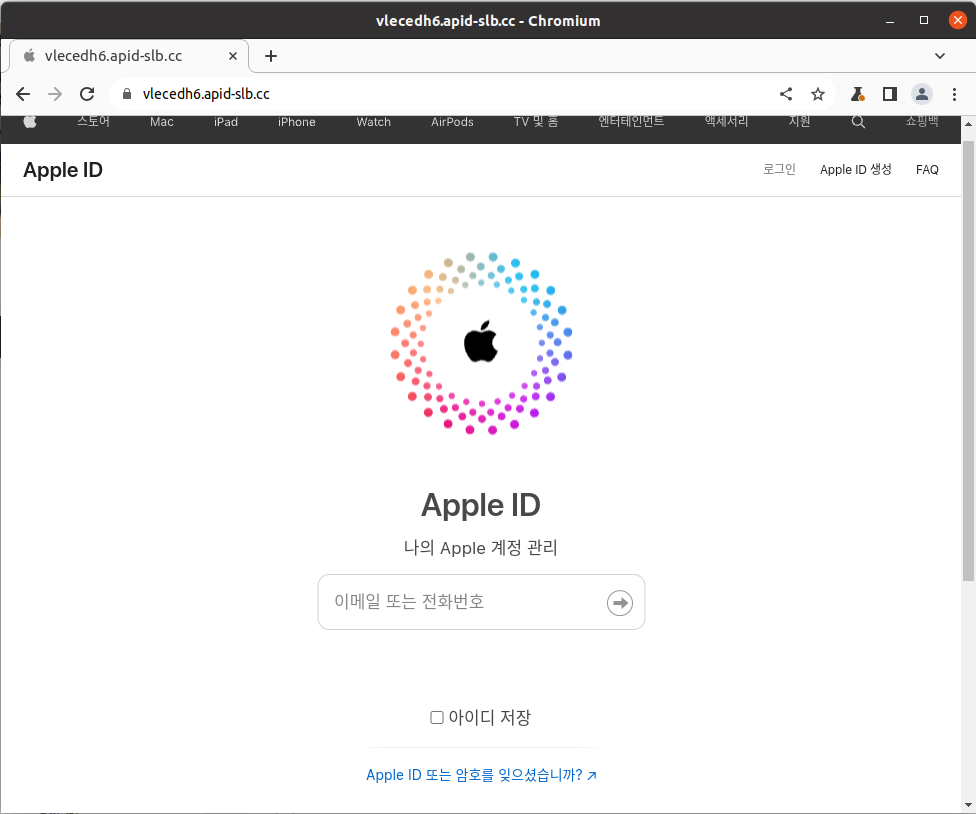Focus the 이메일 또는 전화번호 field

tap(481, 602)
